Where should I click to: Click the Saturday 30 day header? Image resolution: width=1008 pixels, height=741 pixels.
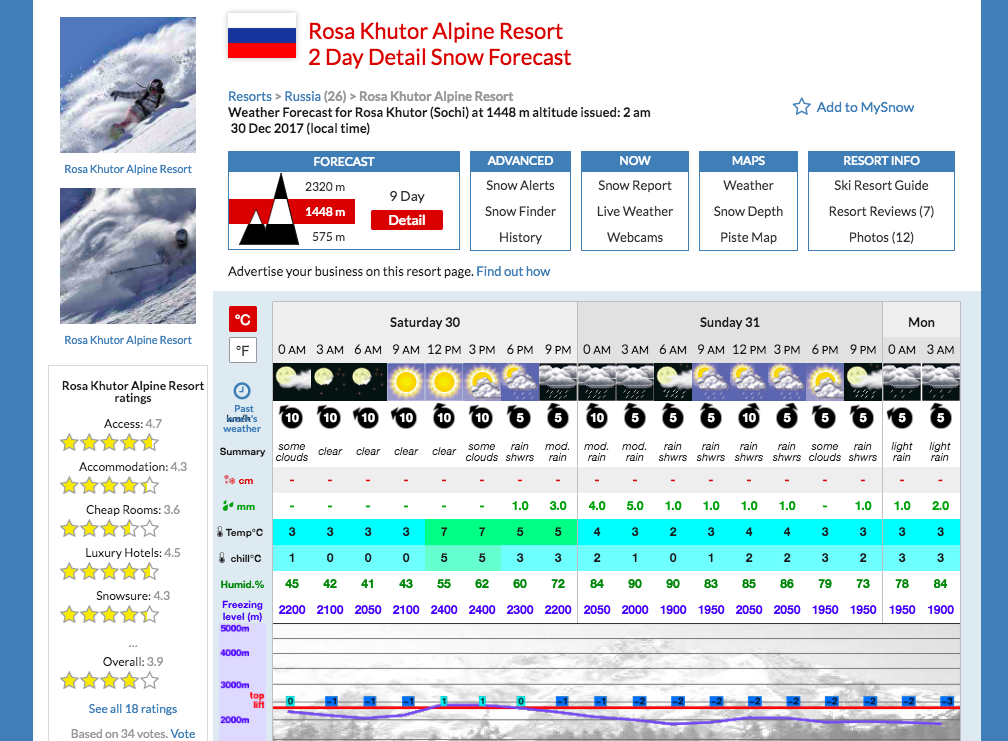point(425,322)
